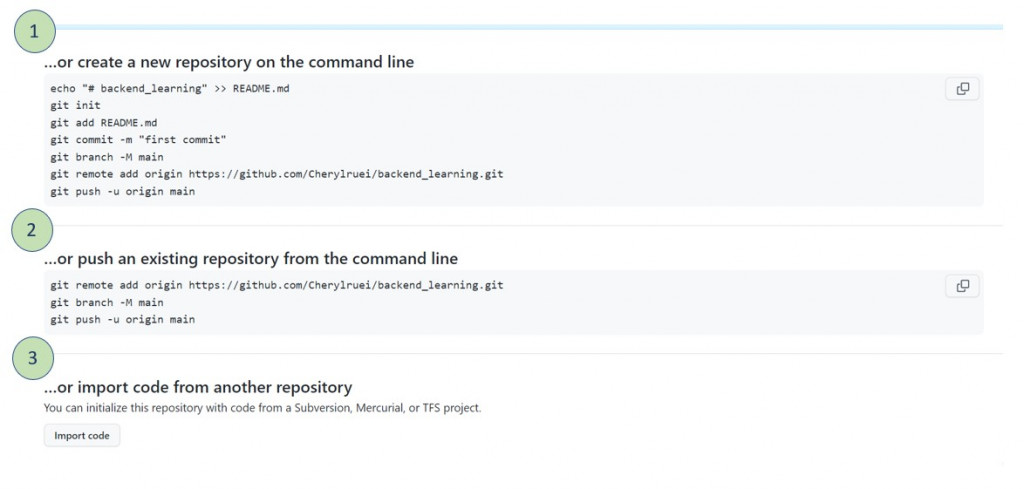Click the echo backend_learning README.md line
This screenshot has height=489, width=1024.
point(169,89)
